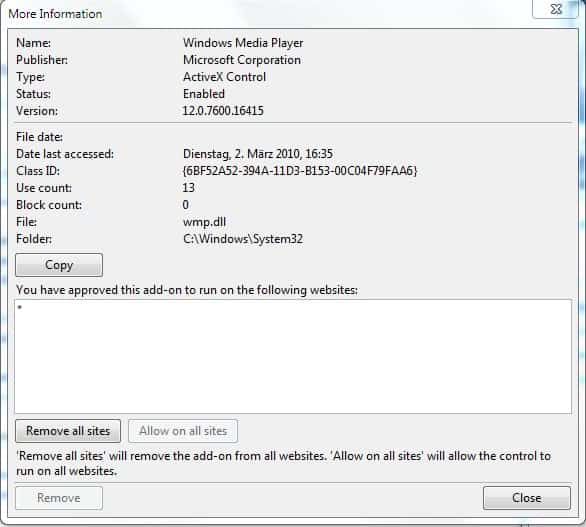Click the use count value 13
The width and height of the screenshot is (586, 527).
coord(189,188)
